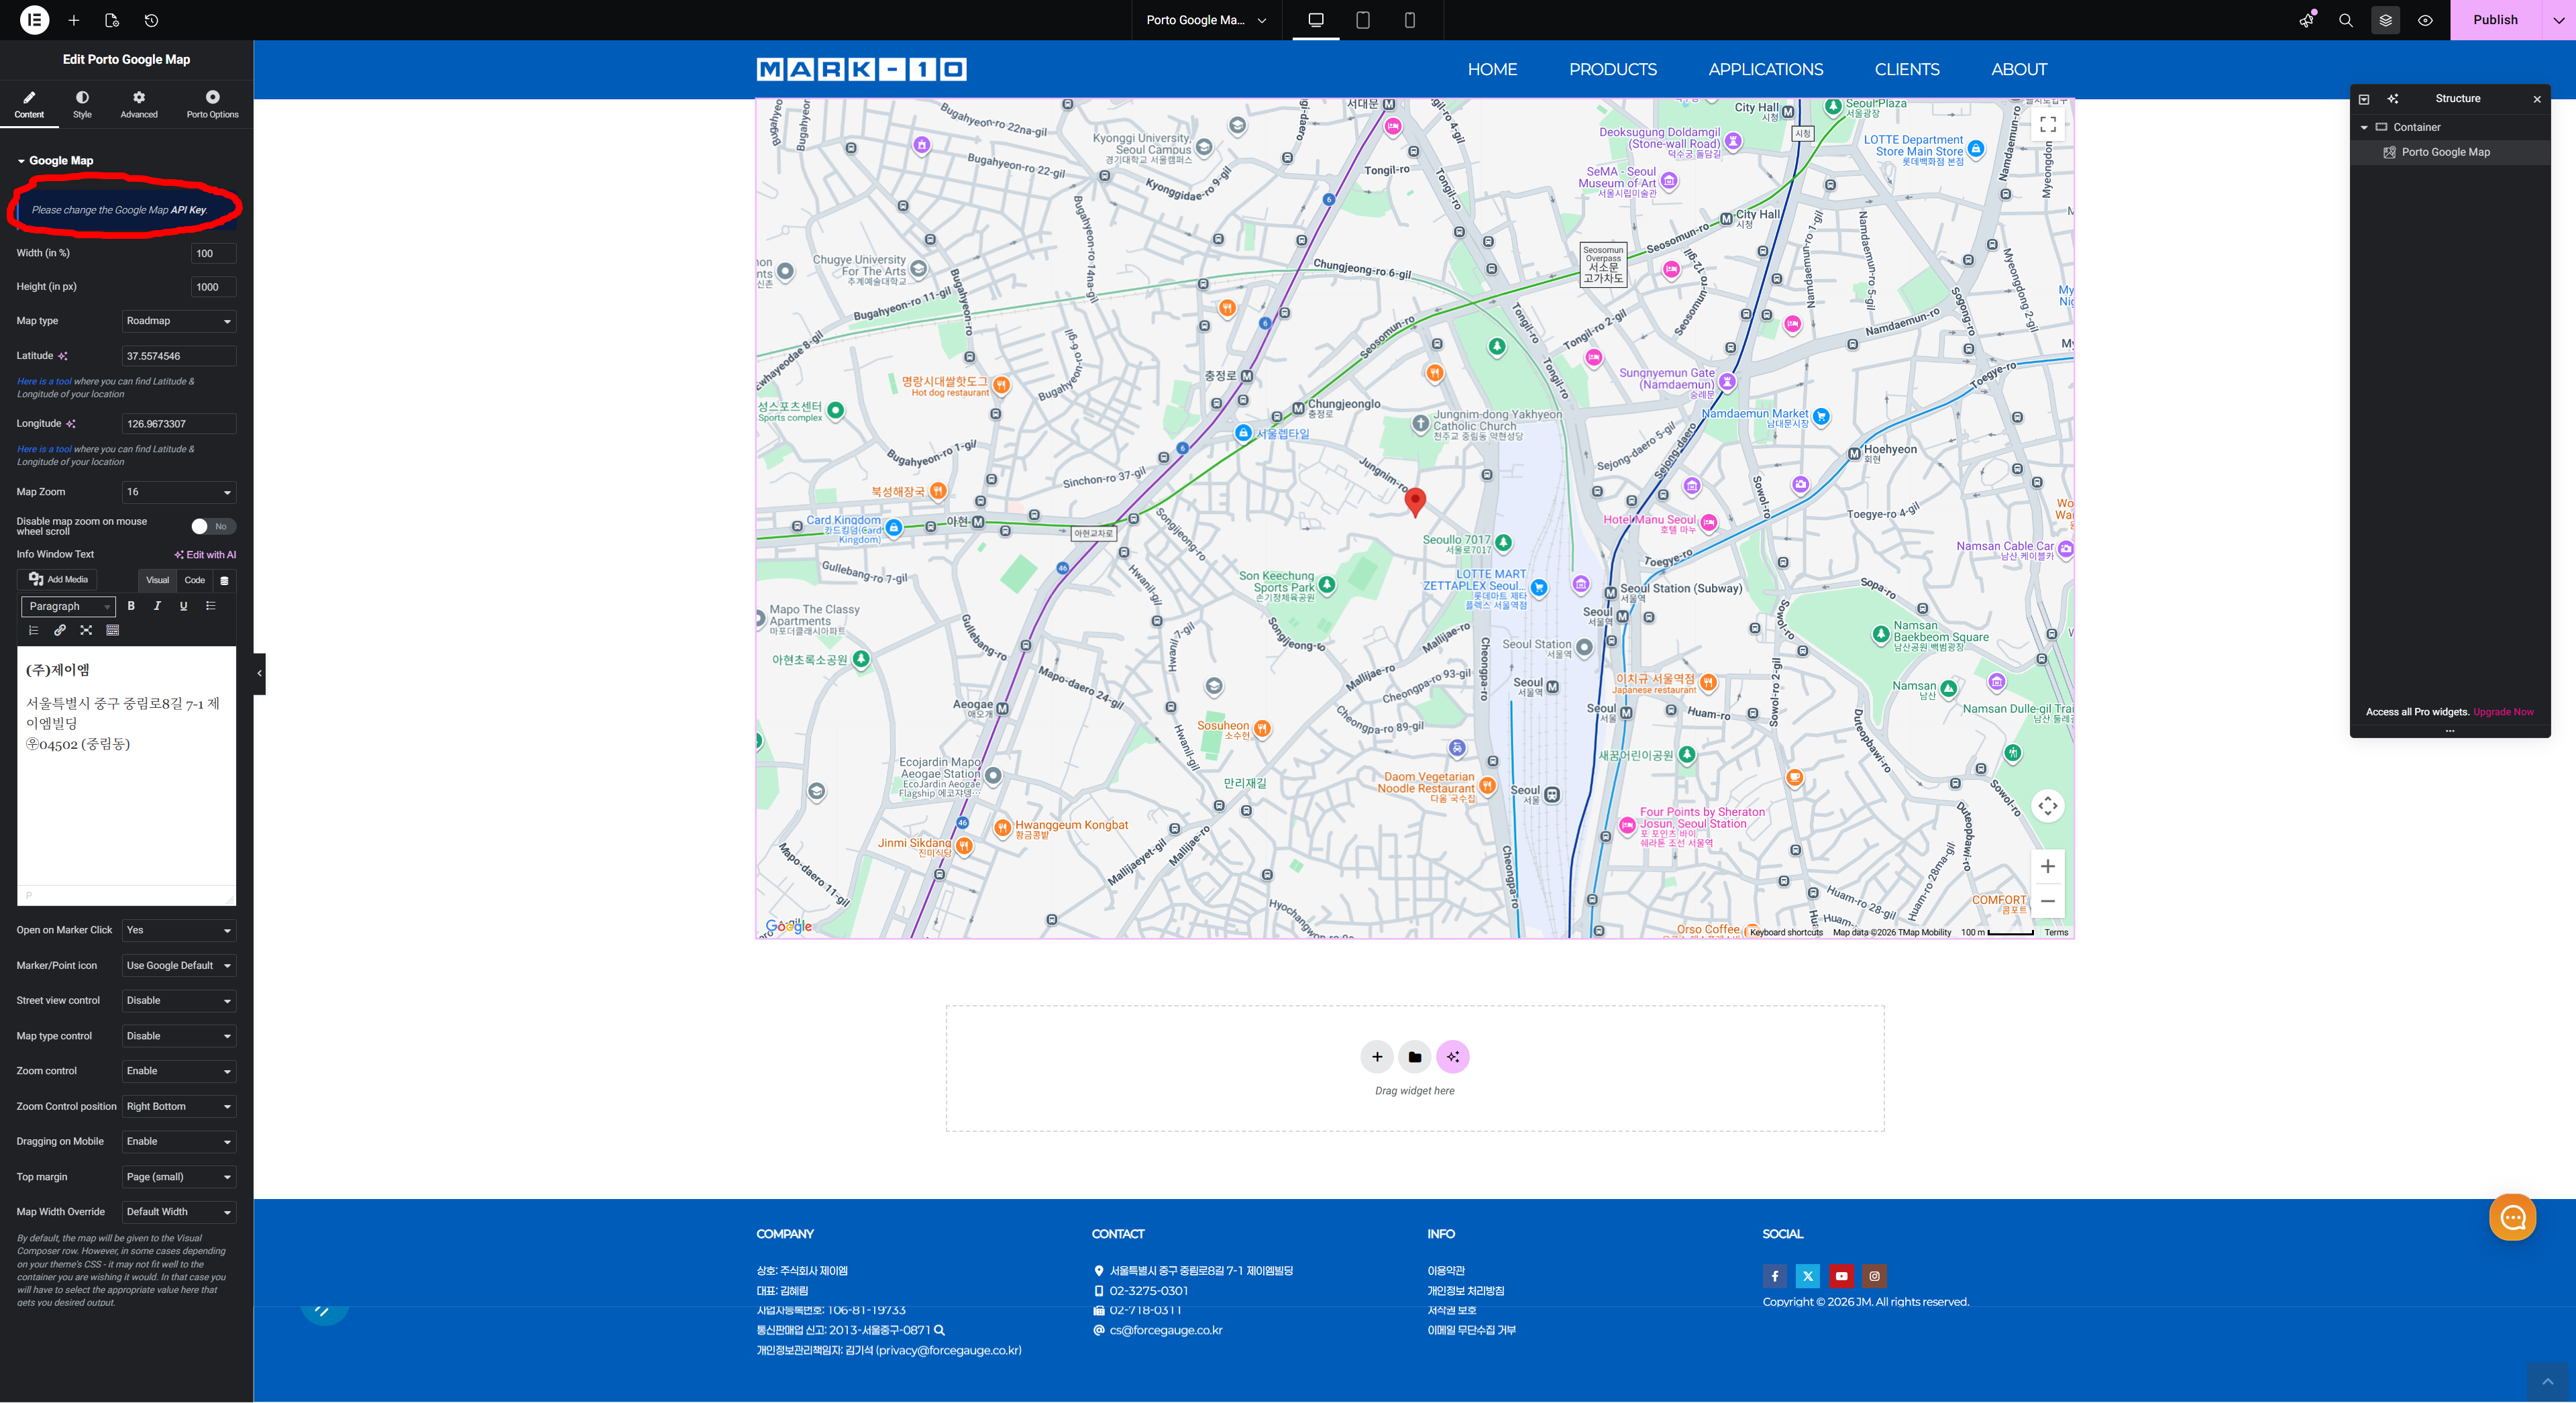Click the add element plus icon

(x=73, y=20)
